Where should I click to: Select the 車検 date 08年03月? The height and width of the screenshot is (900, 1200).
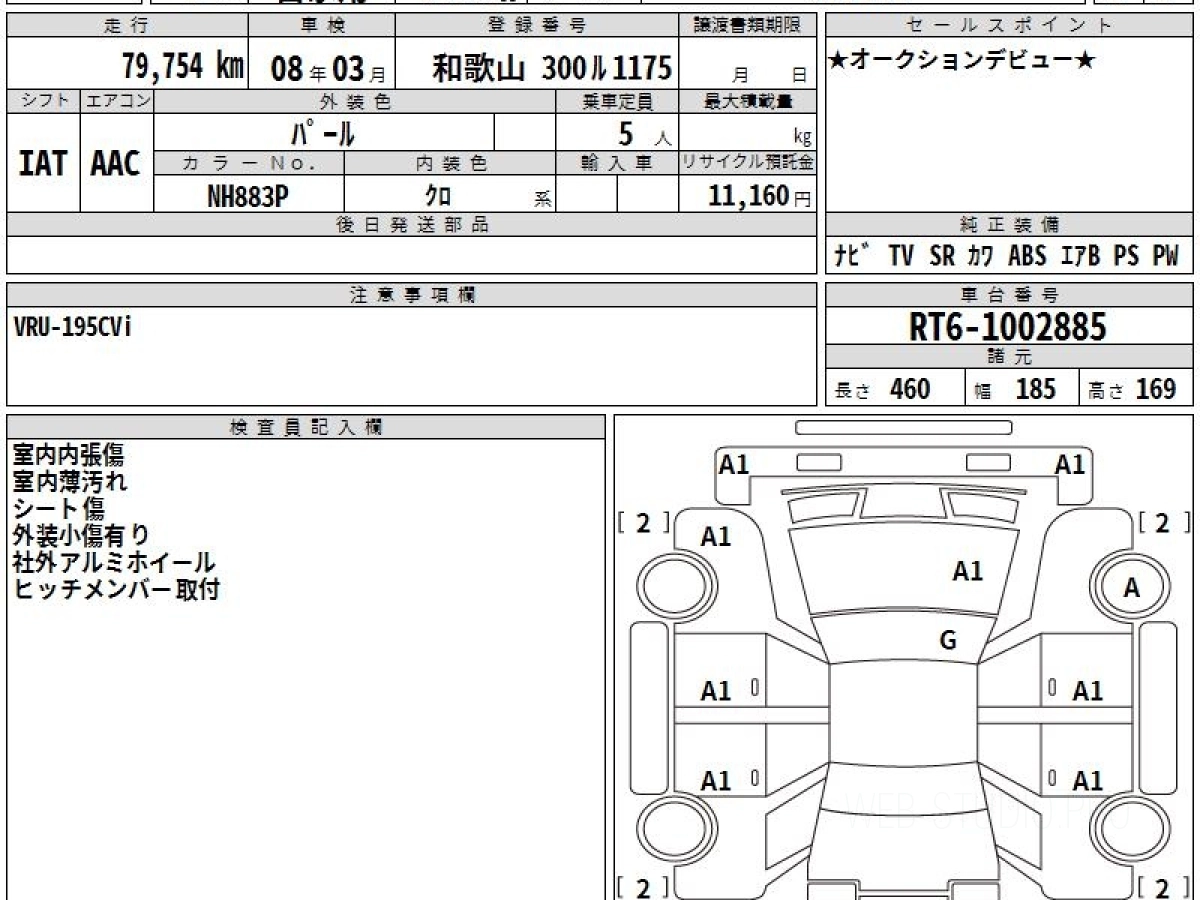(x=328, y=69)
